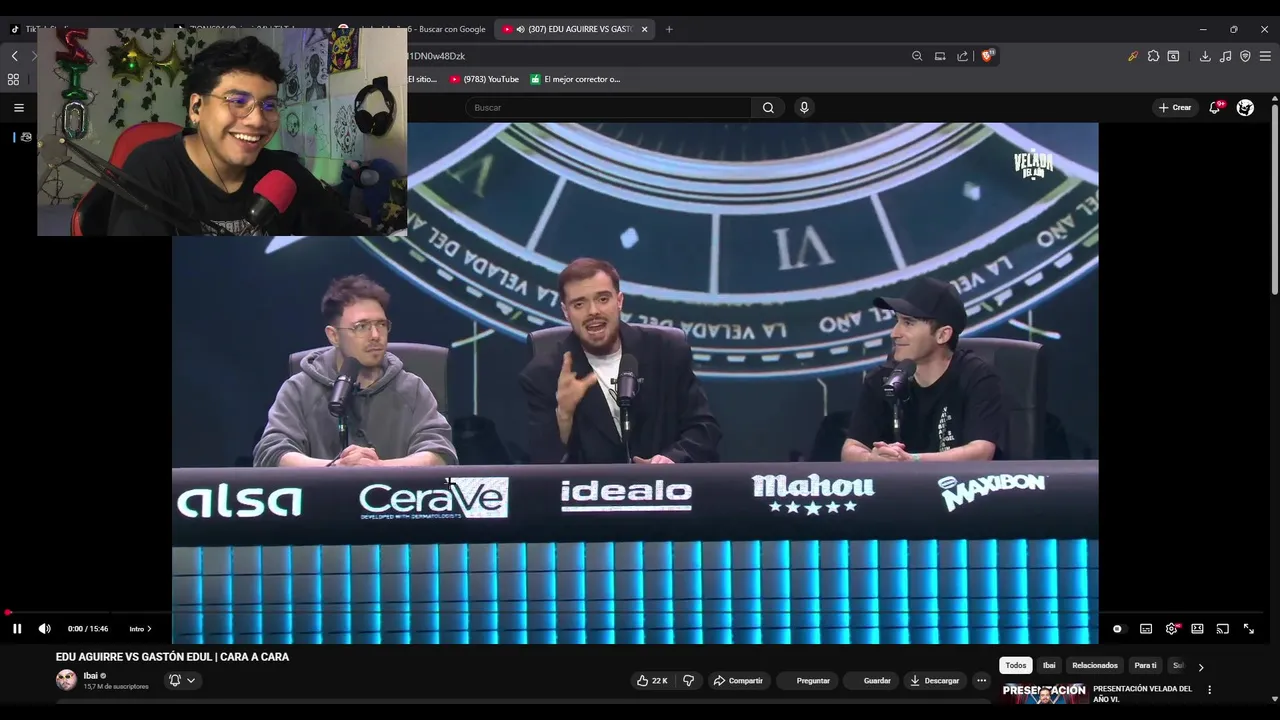The height and width of the screenshot is (720, 1280).
Task: Pause the video with the pause button
Action: (x=17, y=629)
